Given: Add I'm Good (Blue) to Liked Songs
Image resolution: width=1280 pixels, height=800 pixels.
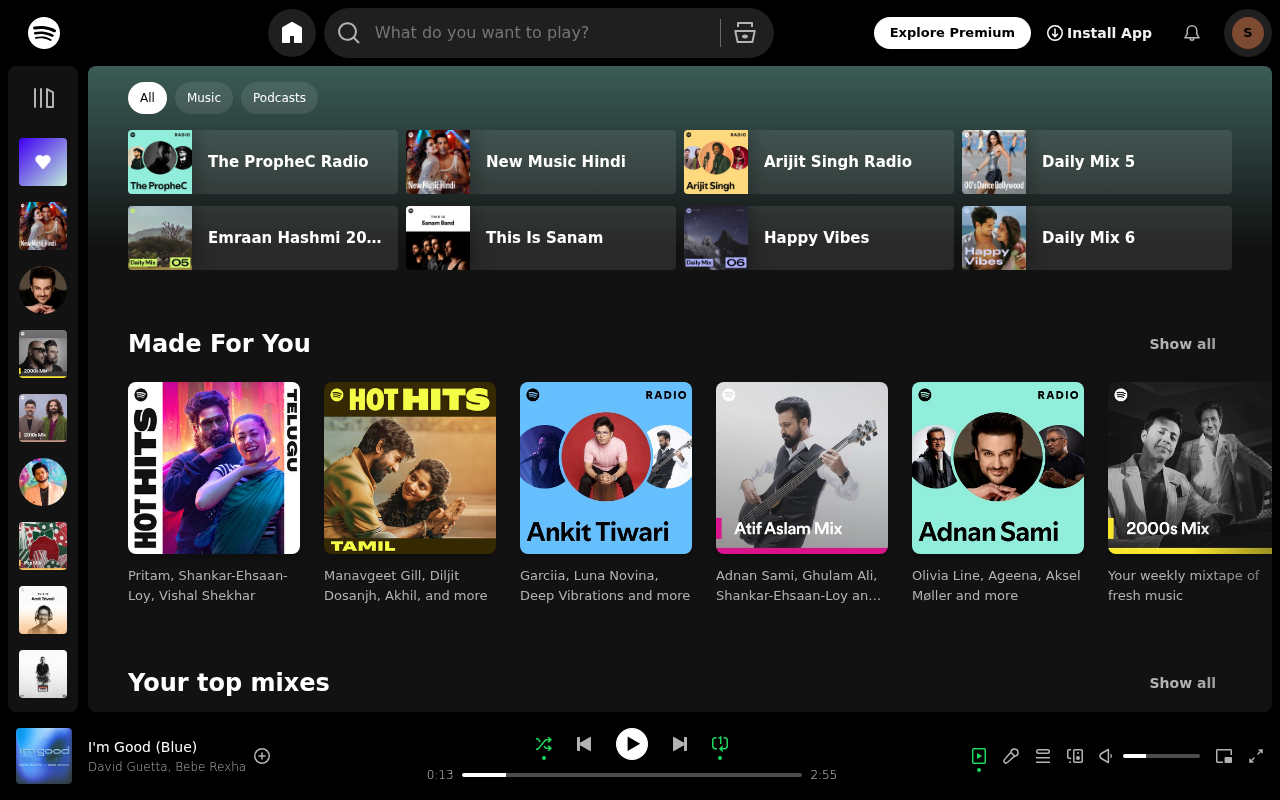Looking at the screenshot, I should pyautogui.click(x=262, y=756).
